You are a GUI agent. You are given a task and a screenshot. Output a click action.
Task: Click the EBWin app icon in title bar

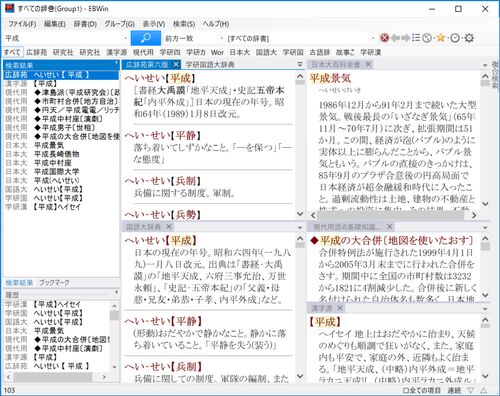(x=9, y=8)
